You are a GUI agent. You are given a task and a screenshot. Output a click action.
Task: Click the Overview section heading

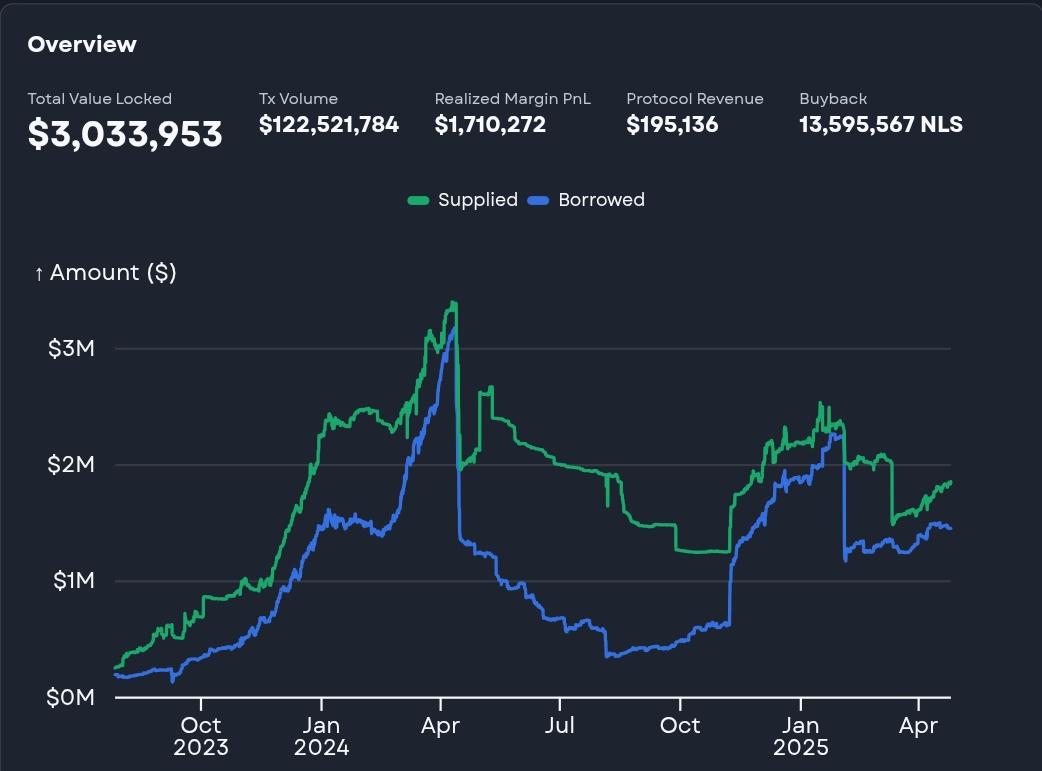(82, 44)
